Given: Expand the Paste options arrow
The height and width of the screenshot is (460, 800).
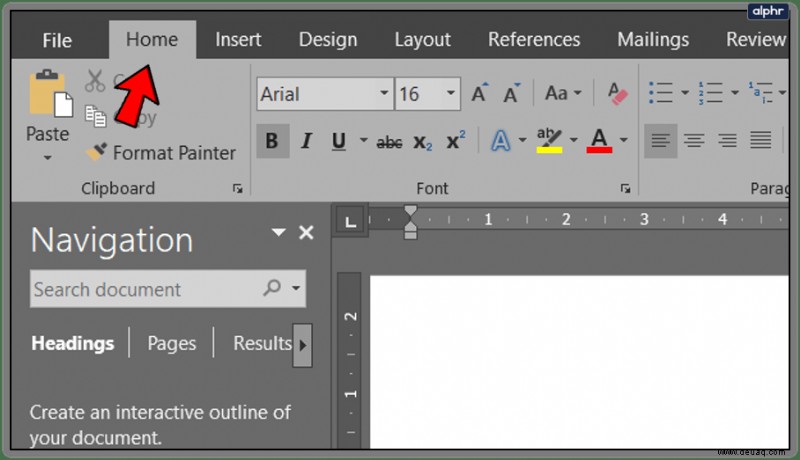Looking at the screenshot, I should pos(47,158).
